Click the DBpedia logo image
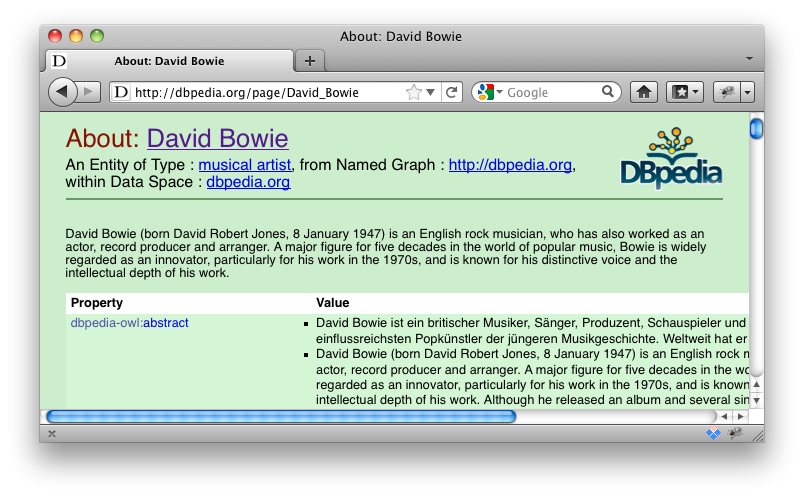The image size is (804, 497). [671, 158]
